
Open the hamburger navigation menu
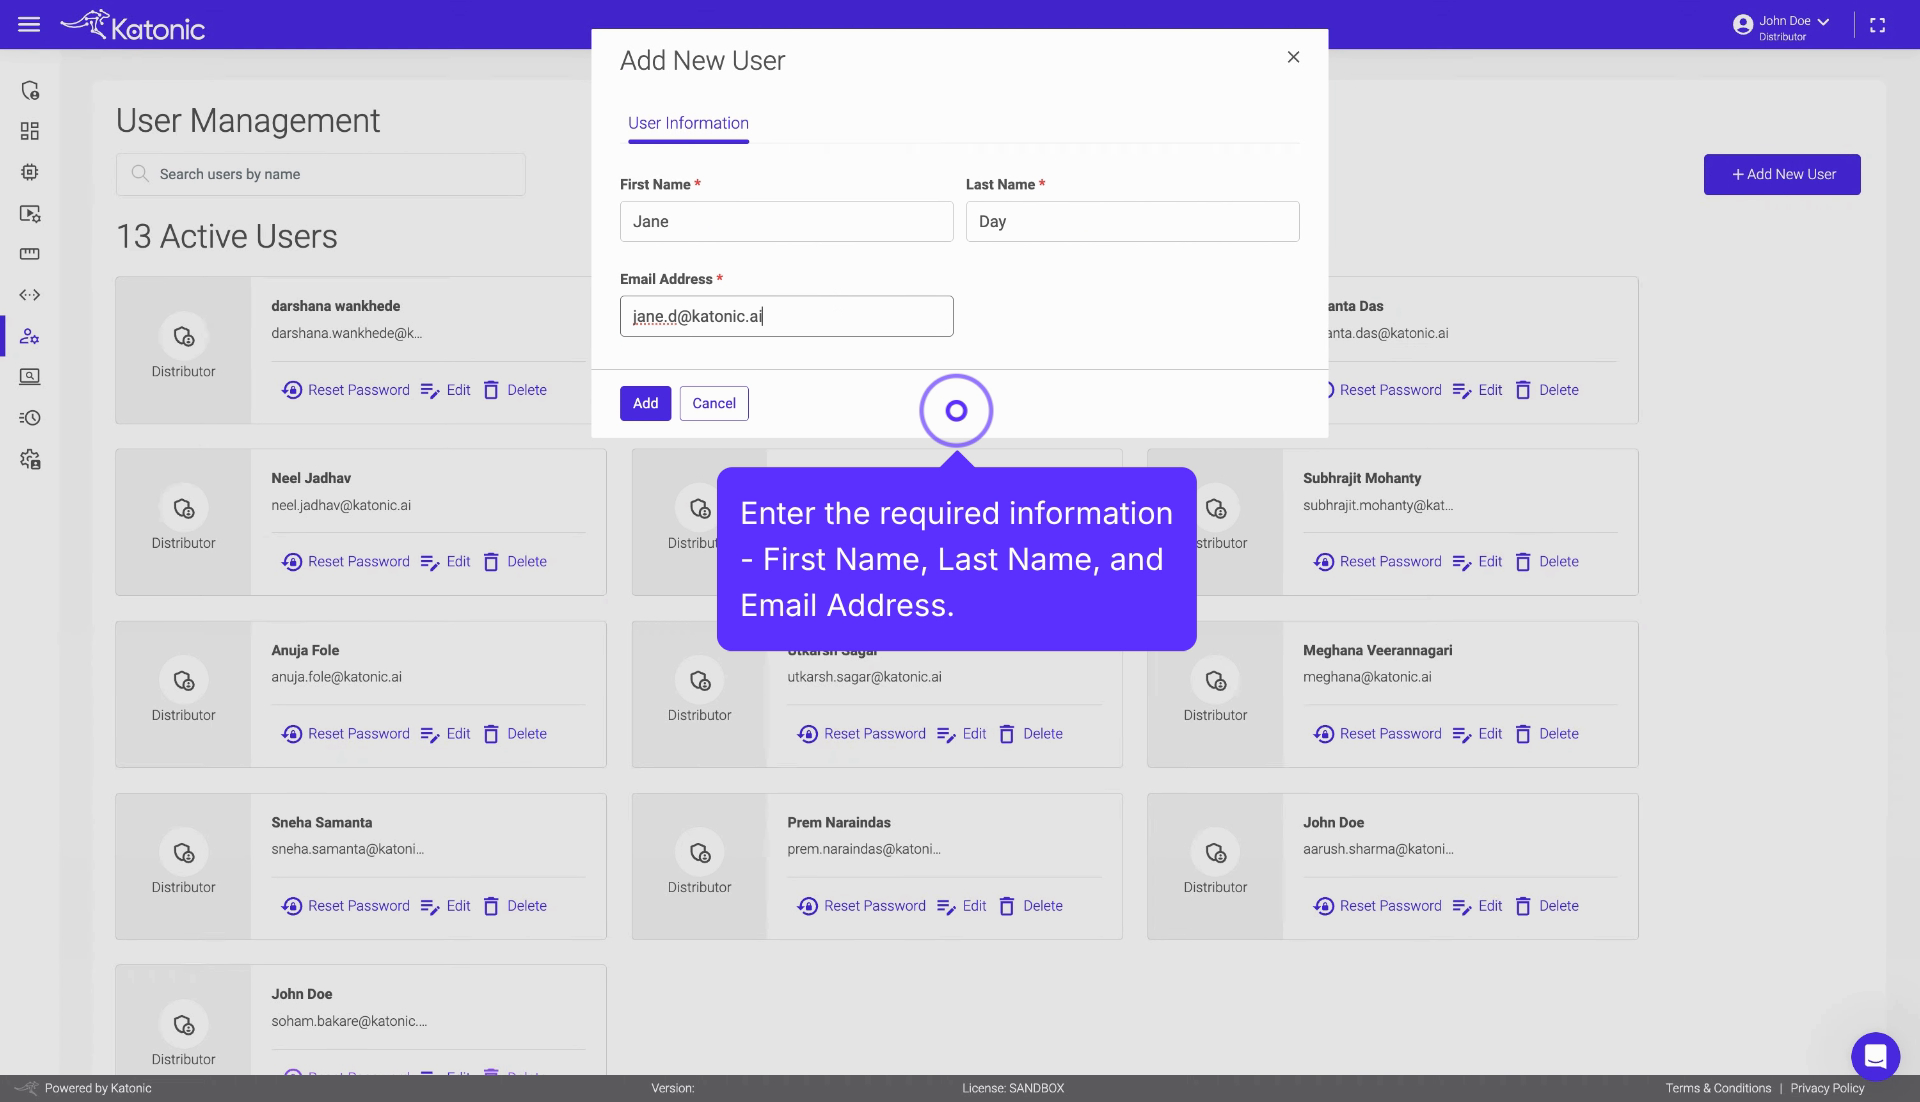pyautogui.click(x=29, y=24)
